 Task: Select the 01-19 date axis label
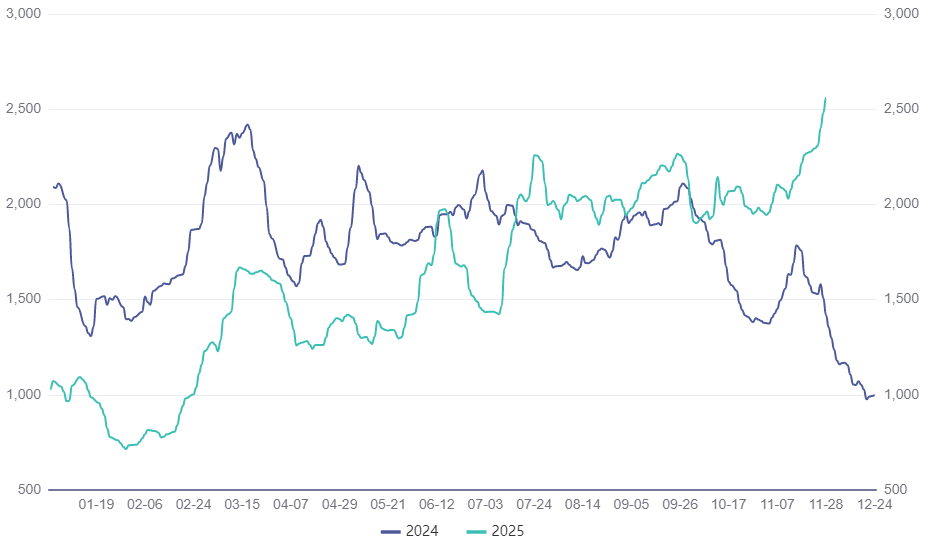pyautogui.click(x=96, y=505)
